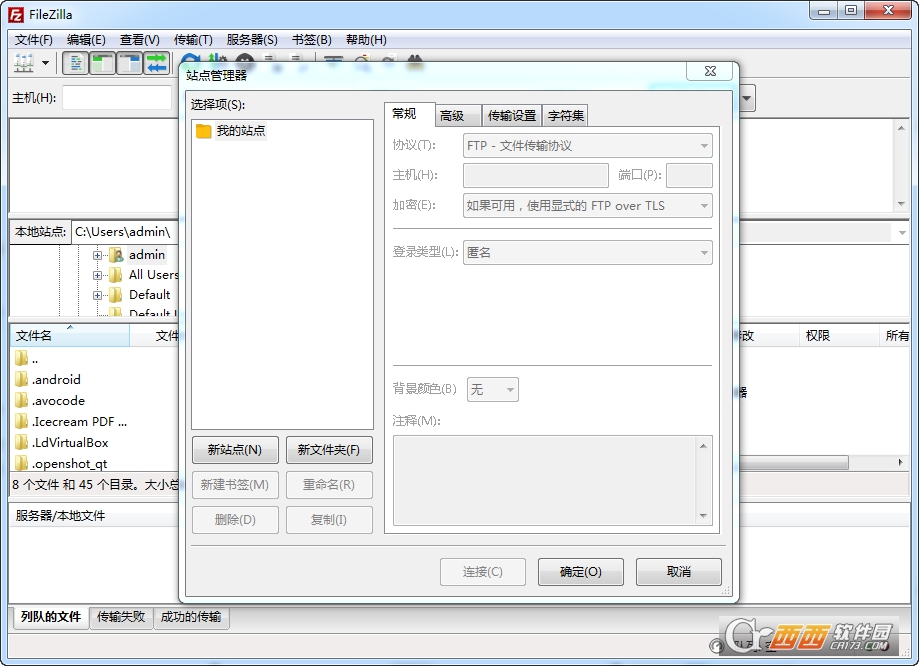Open the 查看(V) menu
The image size is (919, 666).
[139, 40]
